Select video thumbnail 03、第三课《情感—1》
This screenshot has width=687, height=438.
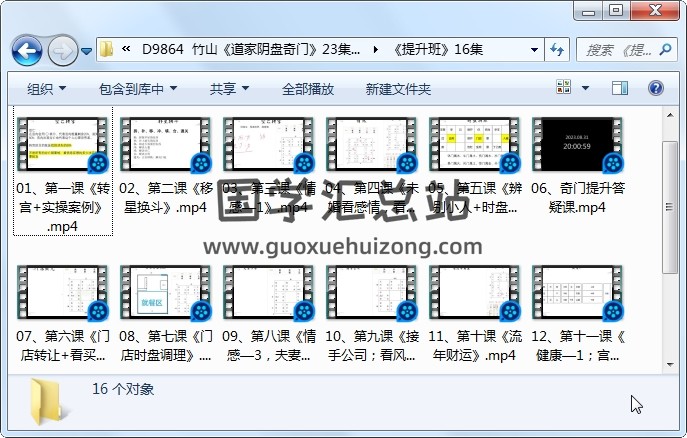coord(268,144)
